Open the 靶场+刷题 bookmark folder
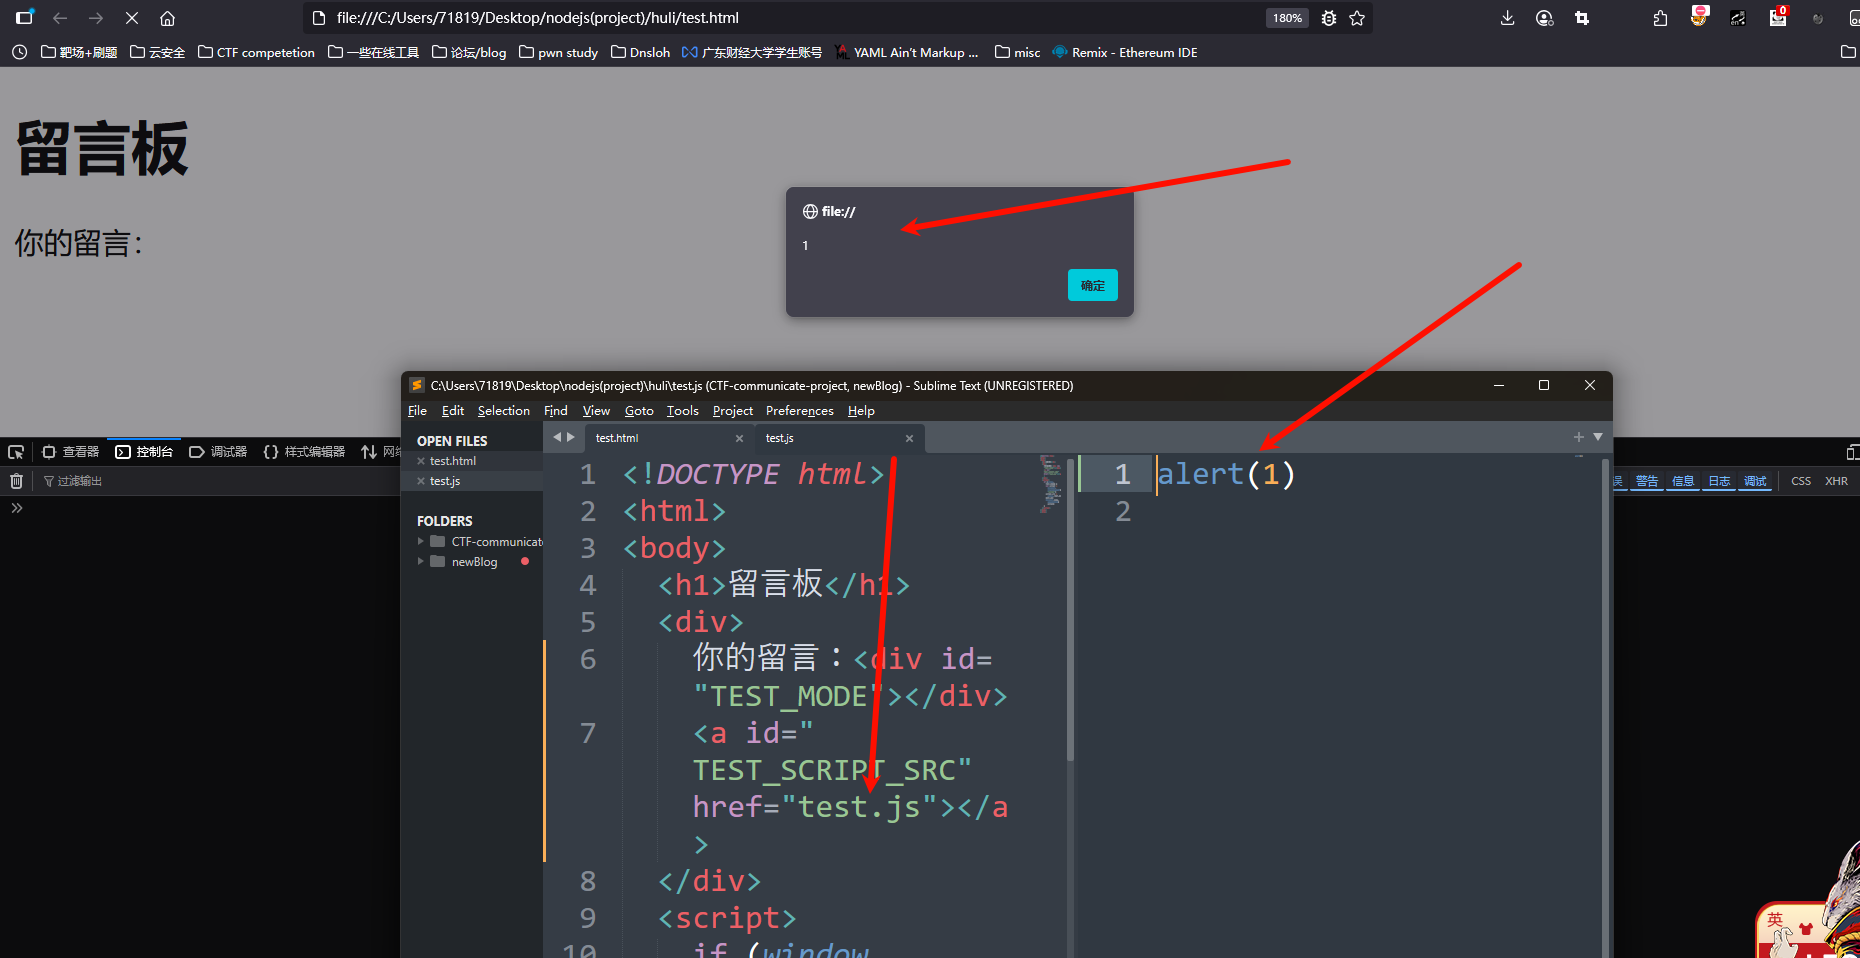The height and width of the screenshot is (958, 1860). (79, 52)
